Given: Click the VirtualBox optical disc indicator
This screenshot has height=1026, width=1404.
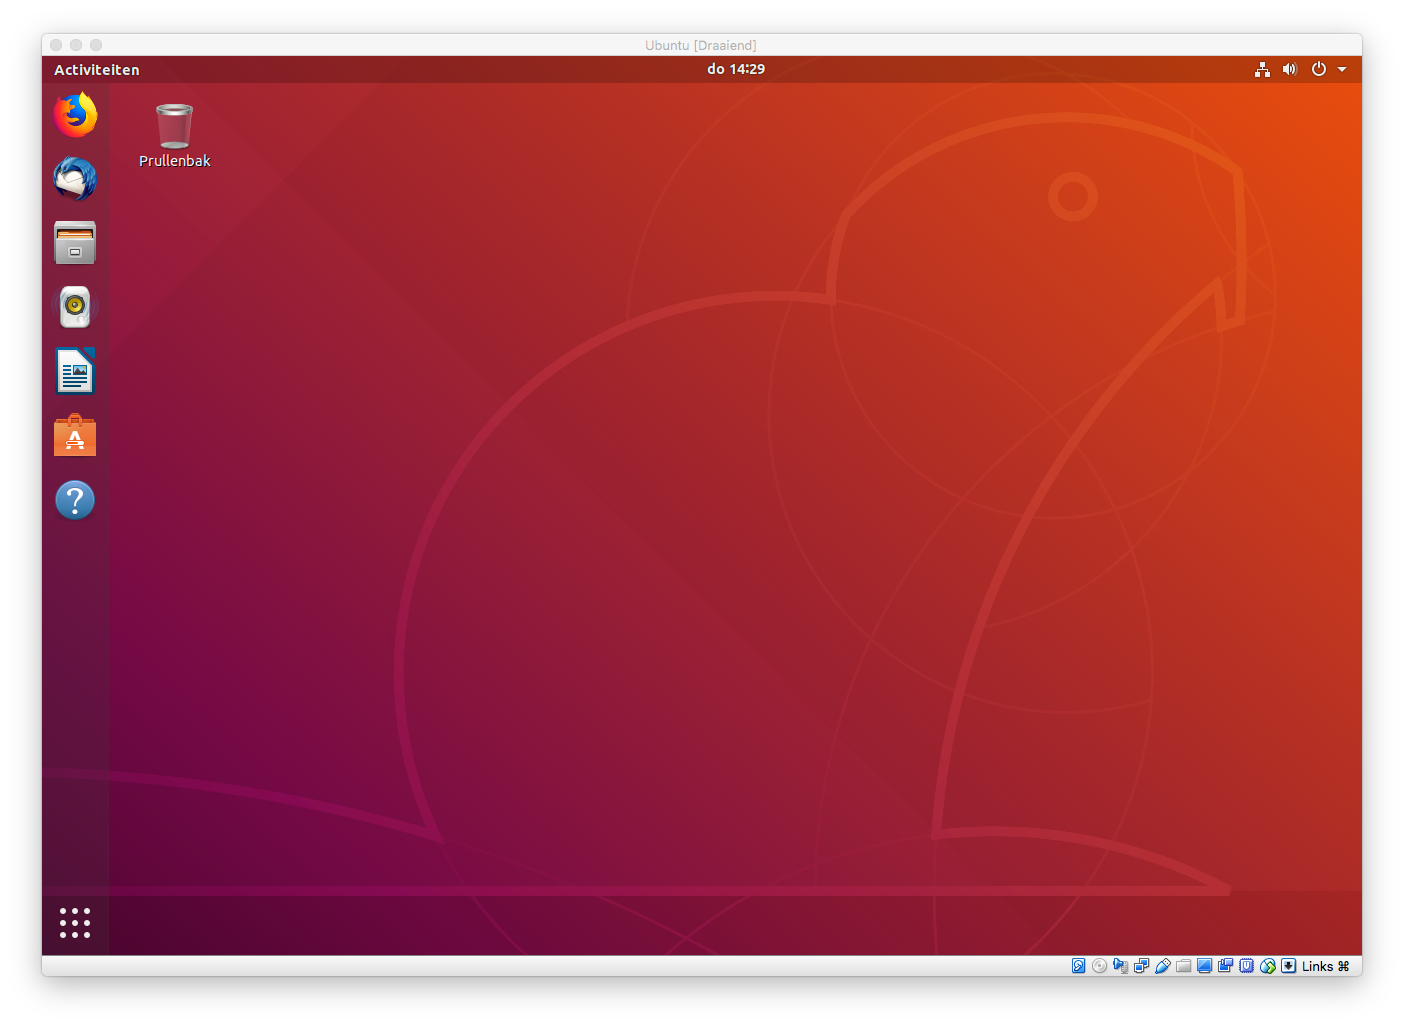Looking at the screenshot, I should coord(1099,966).
